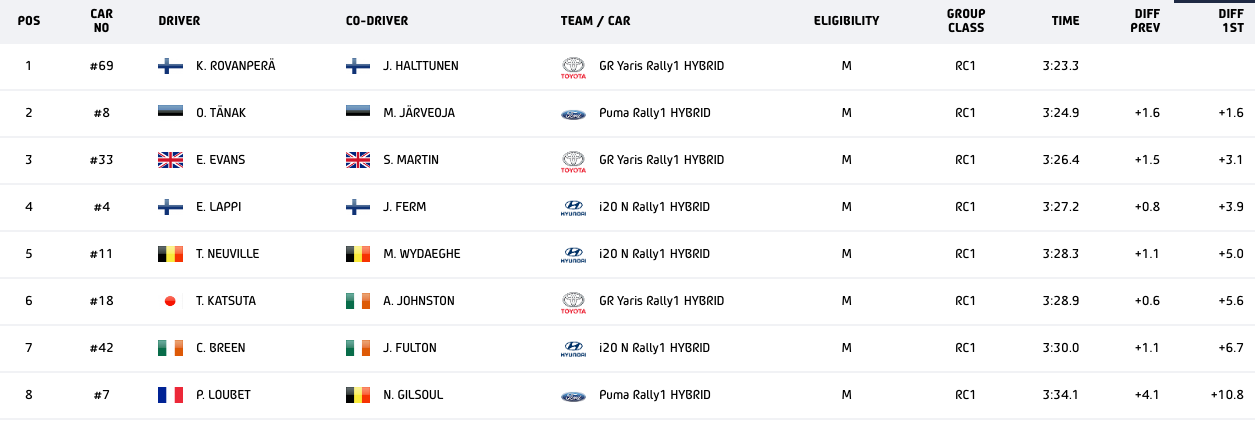This screenshot has width=1255, height=423.
Task: Click the Hyundai logo in Lappi's row
Action: [x=573, y=208]
